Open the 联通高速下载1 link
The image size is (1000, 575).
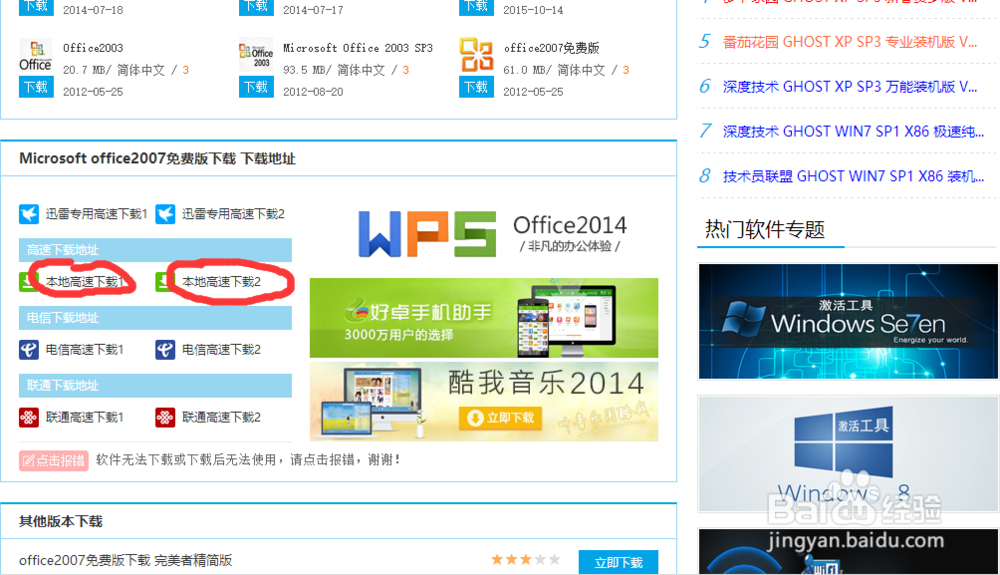85,418
